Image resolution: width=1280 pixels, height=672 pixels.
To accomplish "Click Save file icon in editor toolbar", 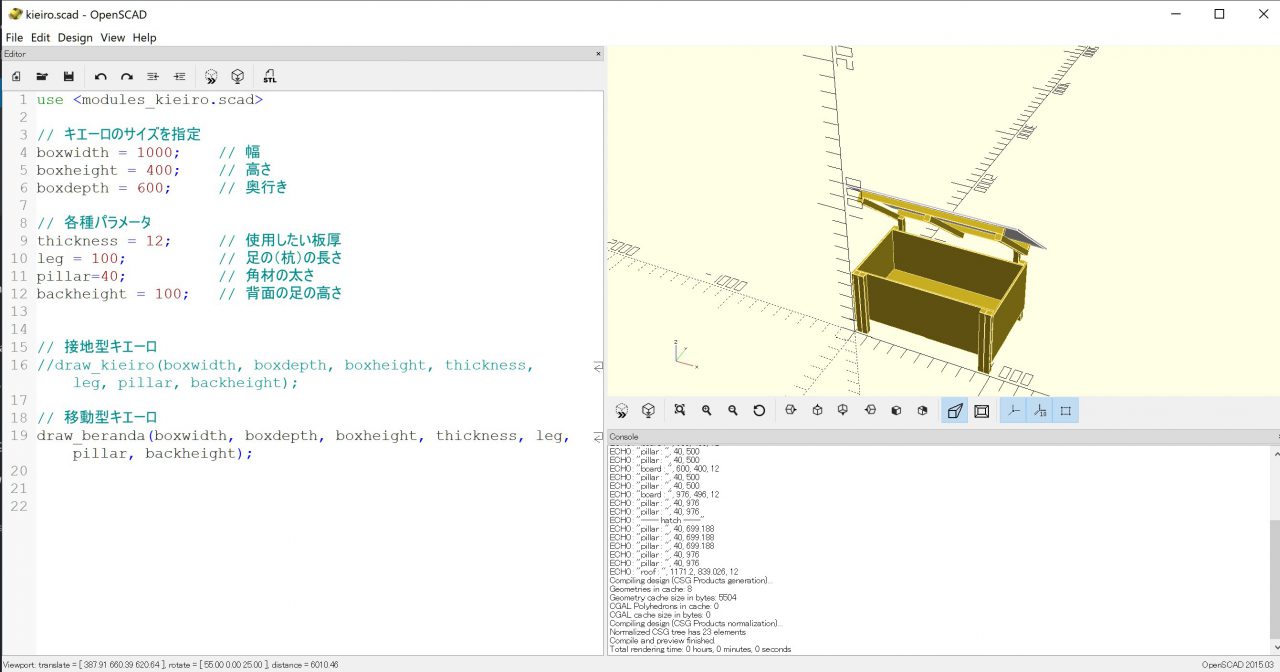I will 69,76.
